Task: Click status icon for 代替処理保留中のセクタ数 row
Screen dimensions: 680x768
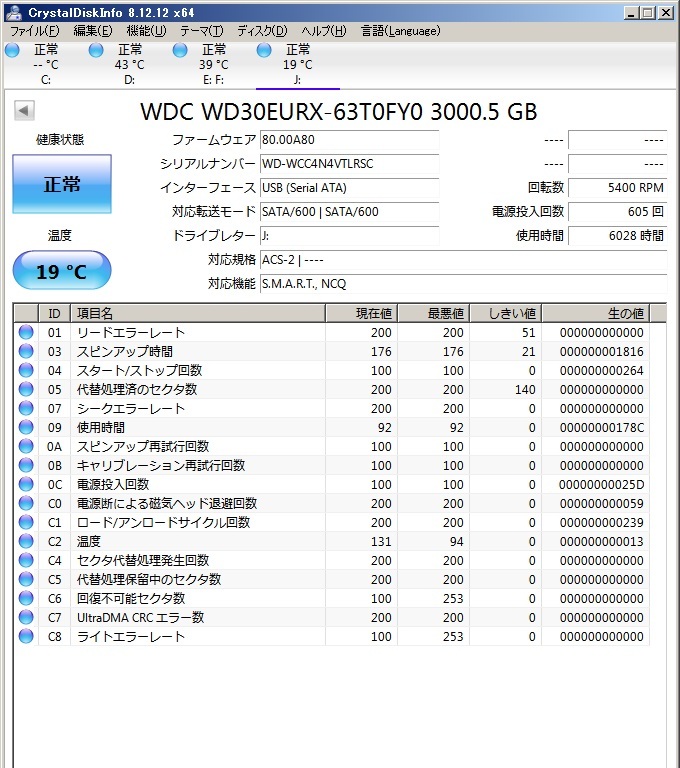Action: 26,579
